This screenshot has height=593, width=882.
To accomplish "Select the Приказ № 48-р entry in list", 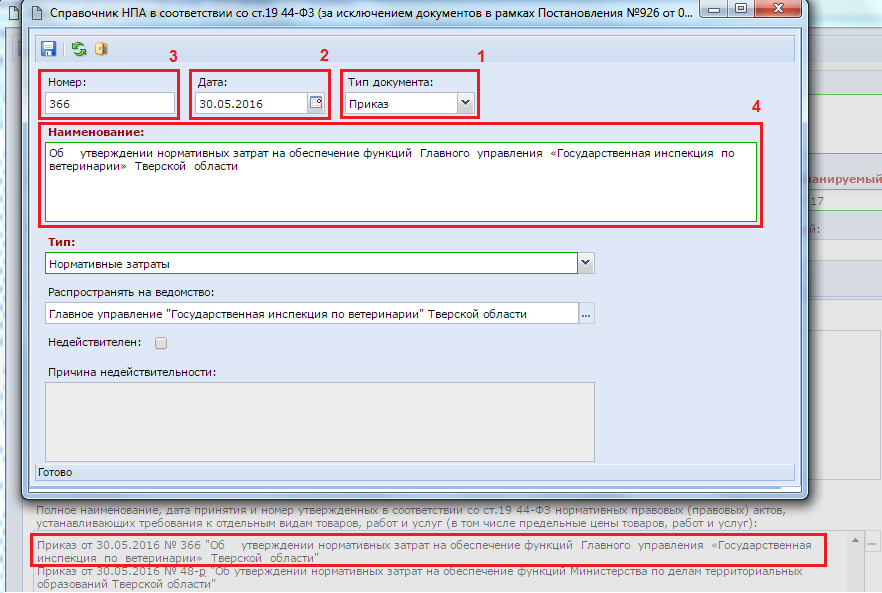I will coord(420,577).
